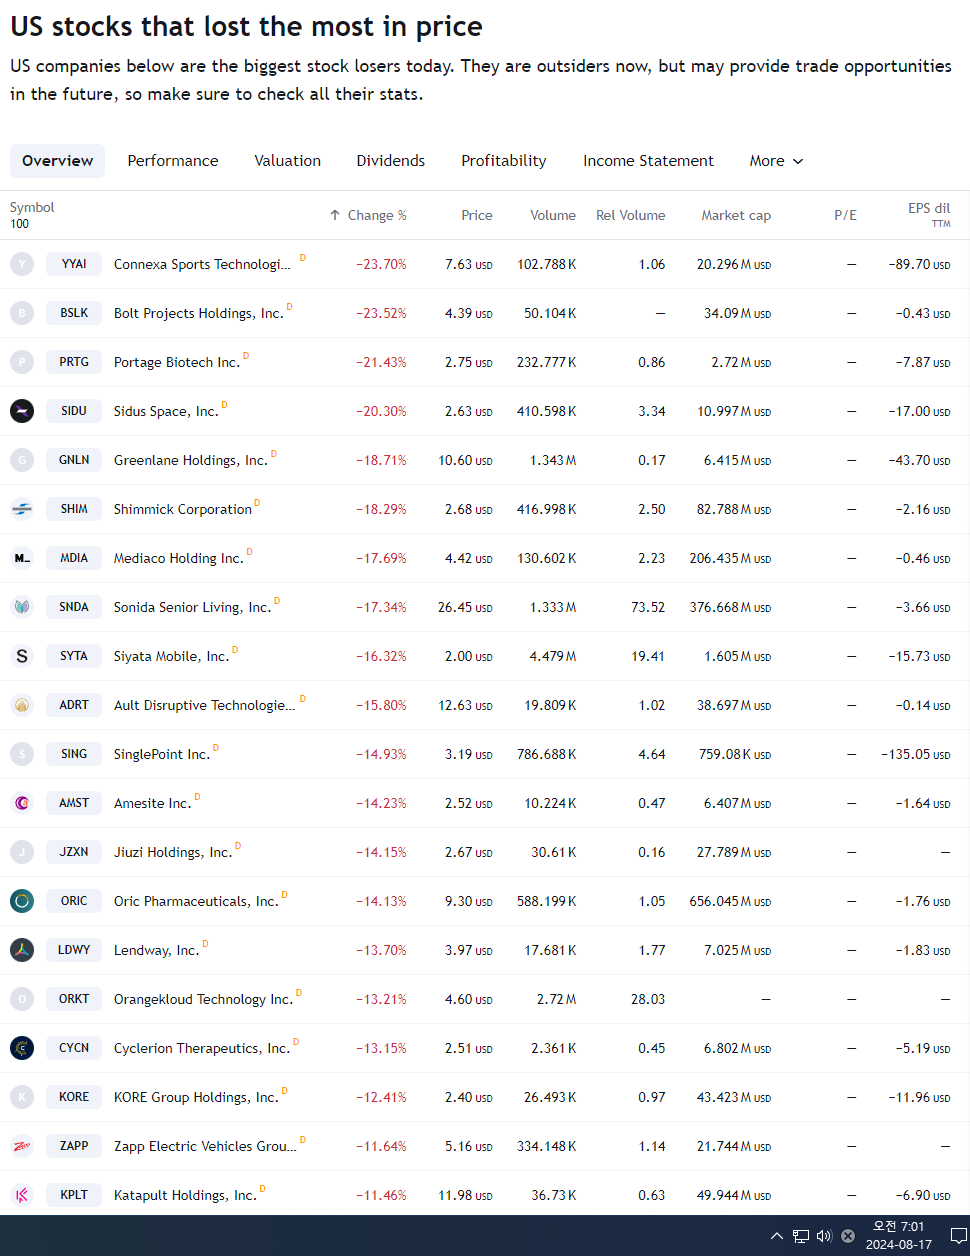Click the Katapult Holdings logo icon
970x1256 pixels.
(22, 1195)
